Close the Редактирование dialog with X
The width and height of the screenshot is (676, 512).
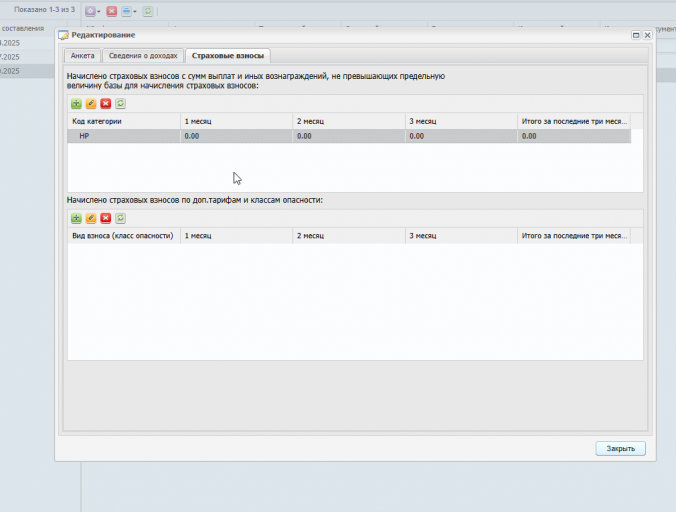[647, 35]
